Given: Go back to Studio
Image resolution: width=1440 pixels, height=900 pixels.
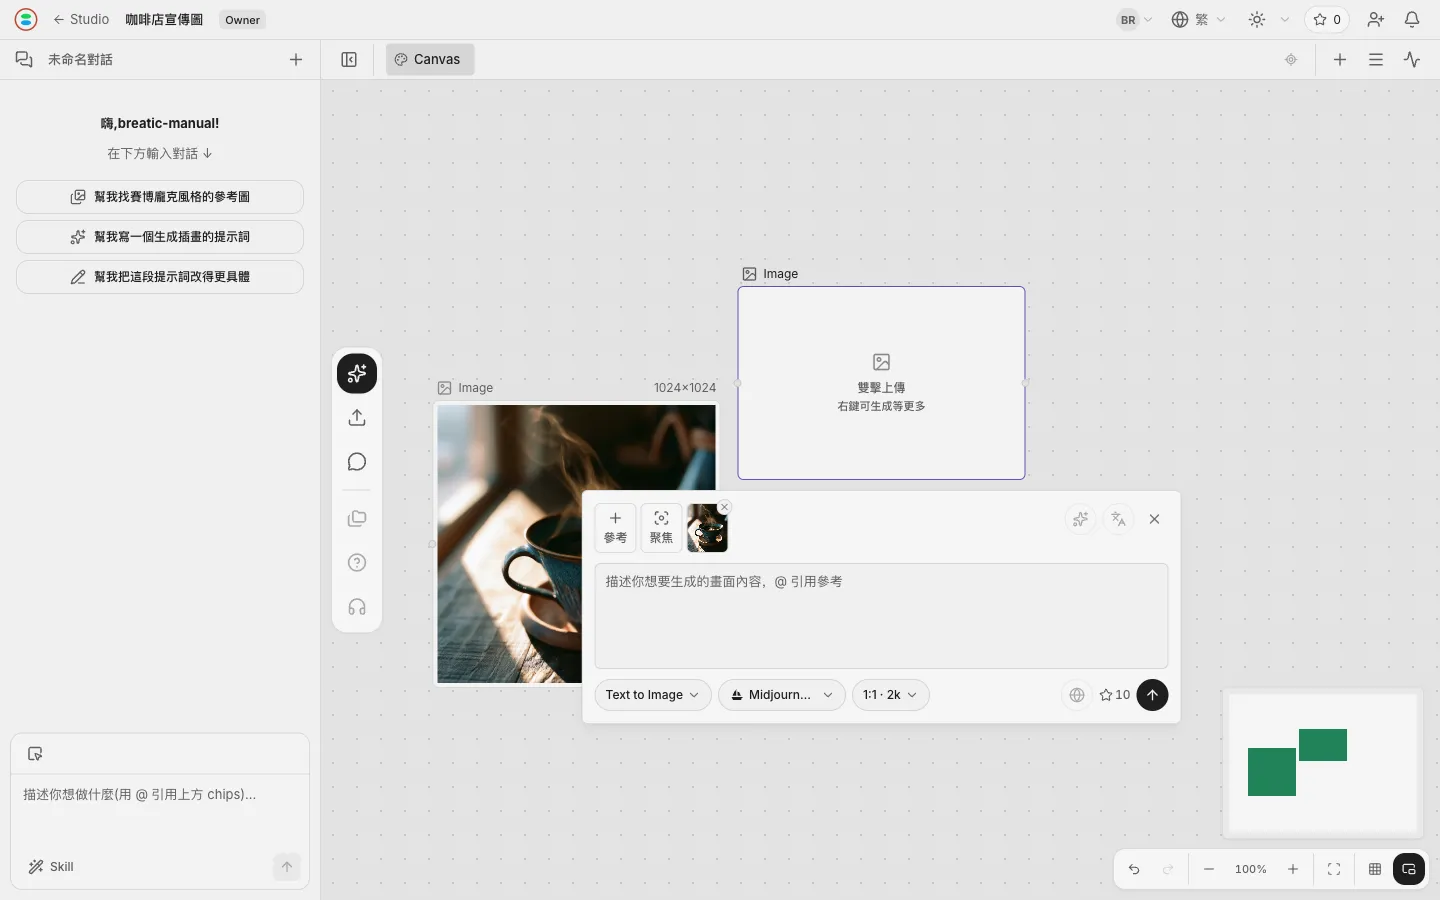Looking at the screenshot, I should 81,19.
